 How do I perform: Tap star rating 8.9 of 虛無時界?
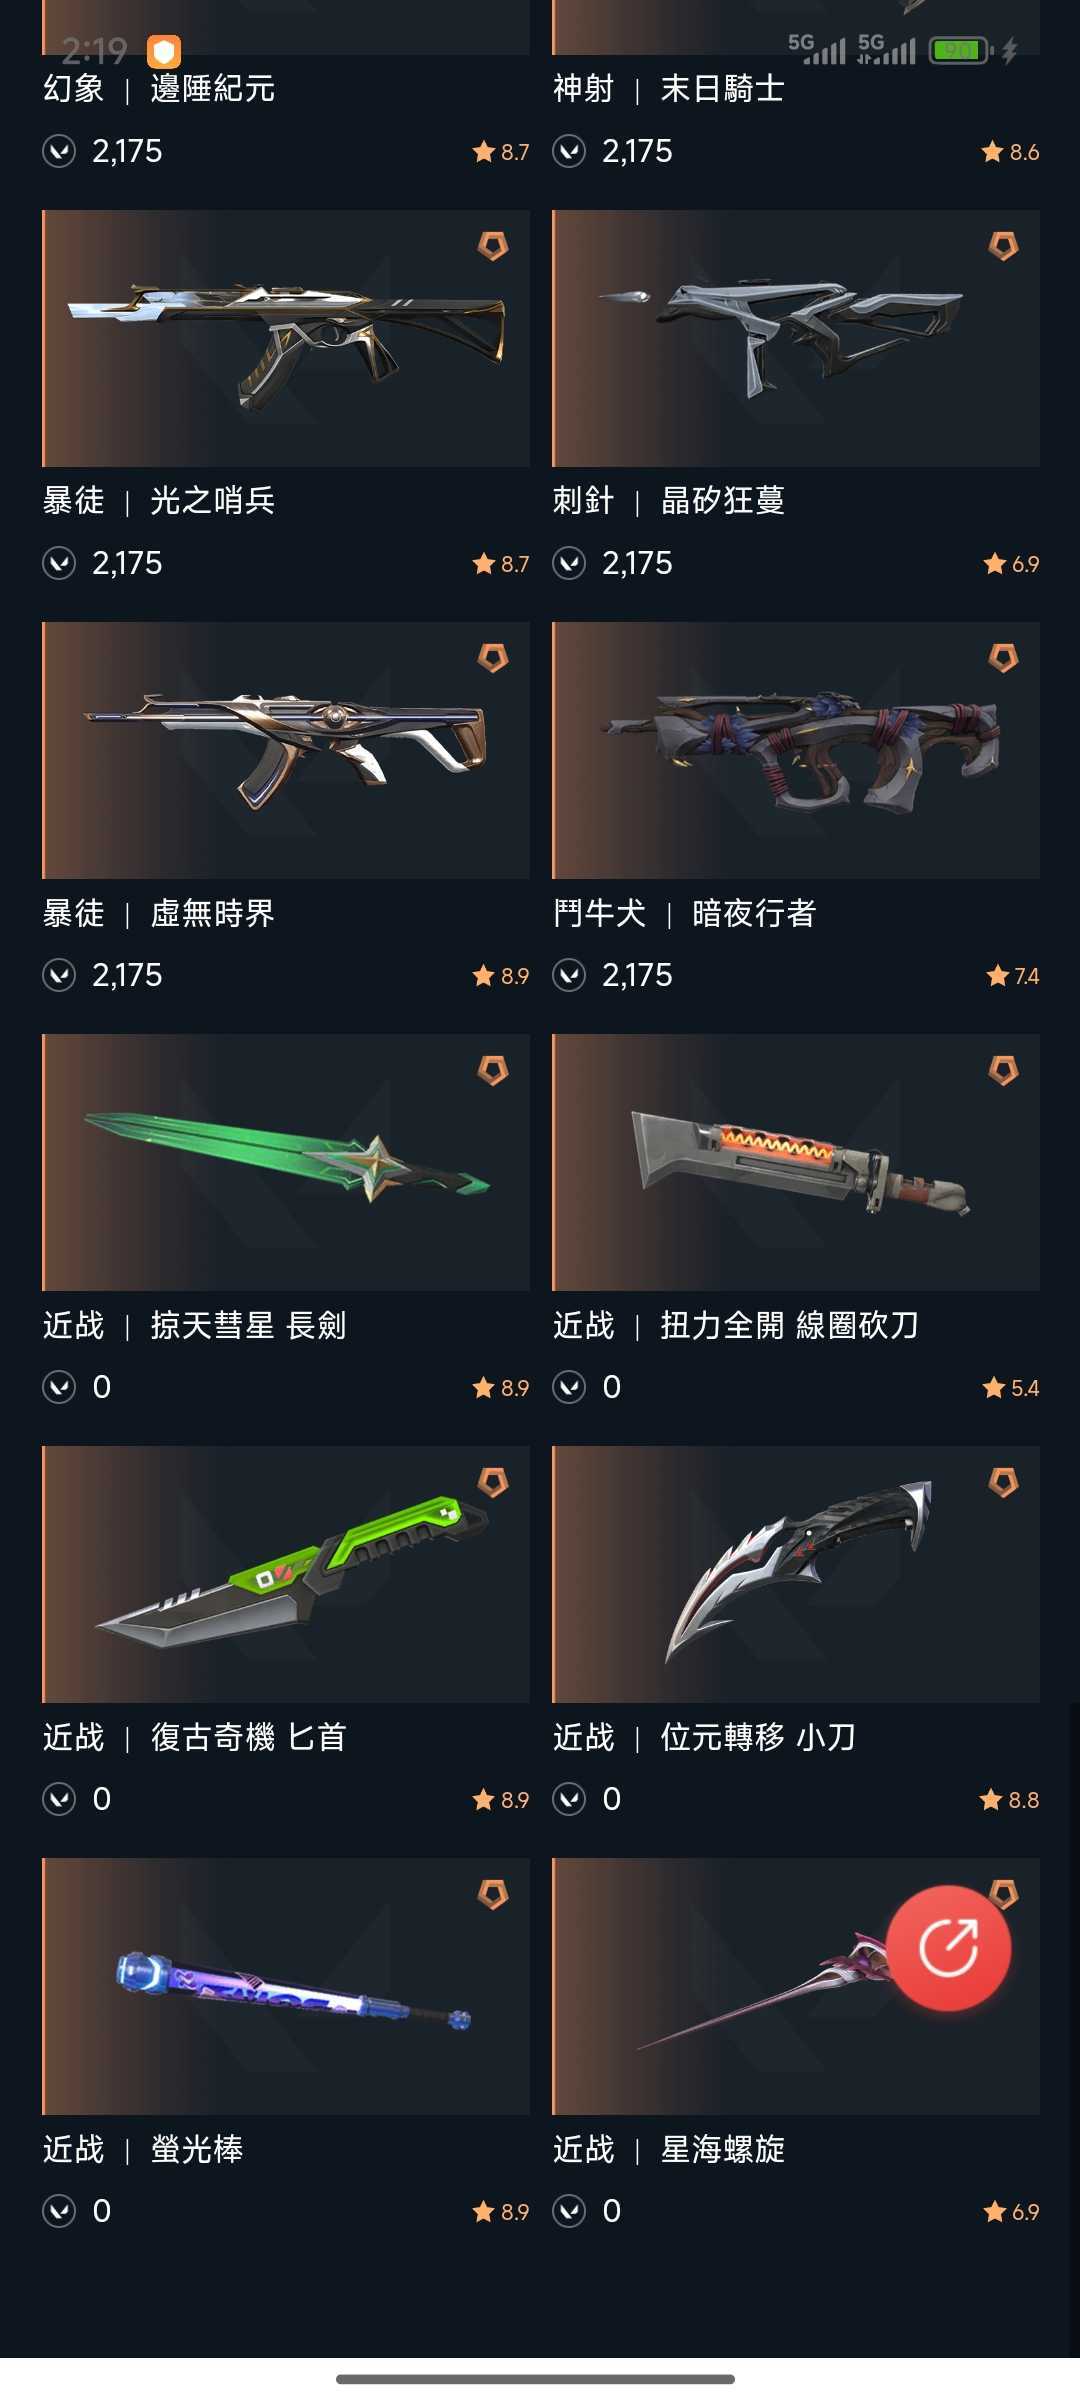click(501, 976)
